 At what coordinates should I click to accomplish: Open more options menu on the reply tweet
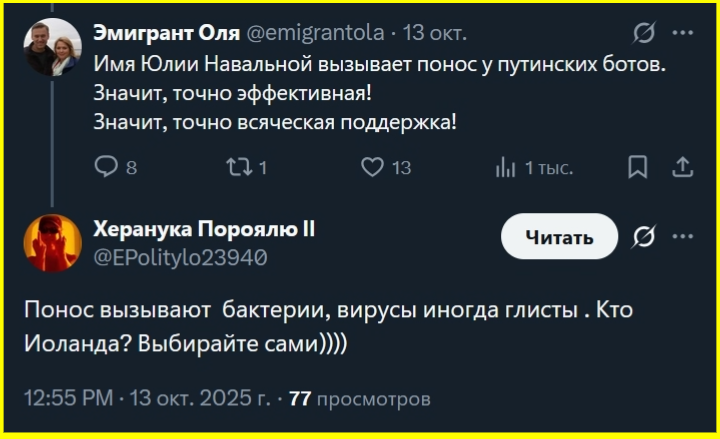(x=683, y=237)
